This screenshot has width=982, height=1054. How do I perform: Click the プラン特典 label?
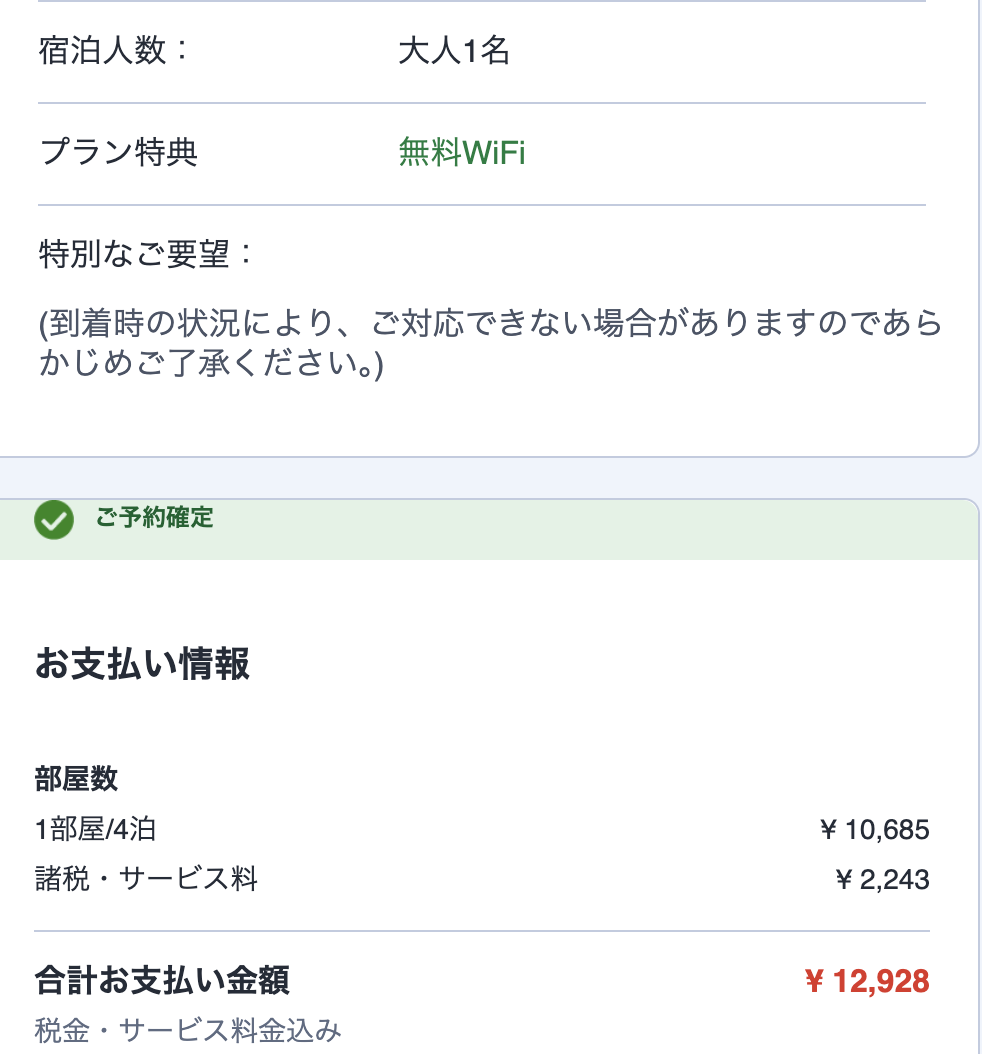pyautogui.click(x=119, y=153)
